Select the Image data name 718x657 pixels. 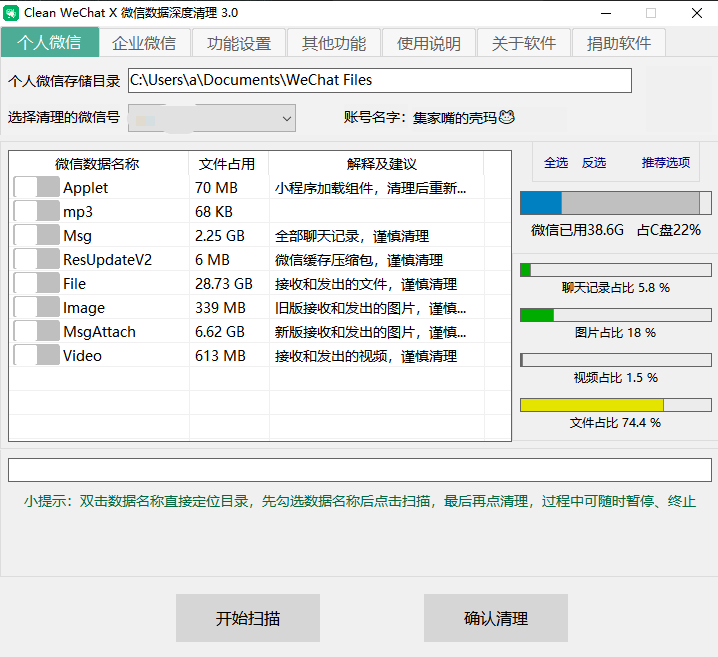coord(84,308)
